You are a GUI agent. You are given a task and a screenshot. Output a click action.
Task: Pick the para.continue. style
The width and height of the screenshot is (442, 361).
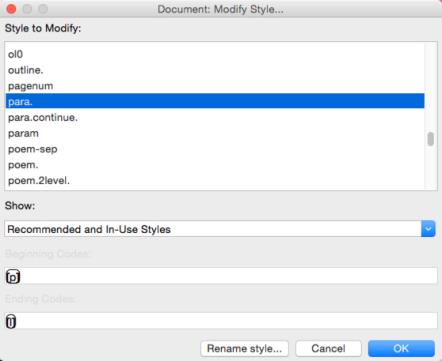[215, 117]
